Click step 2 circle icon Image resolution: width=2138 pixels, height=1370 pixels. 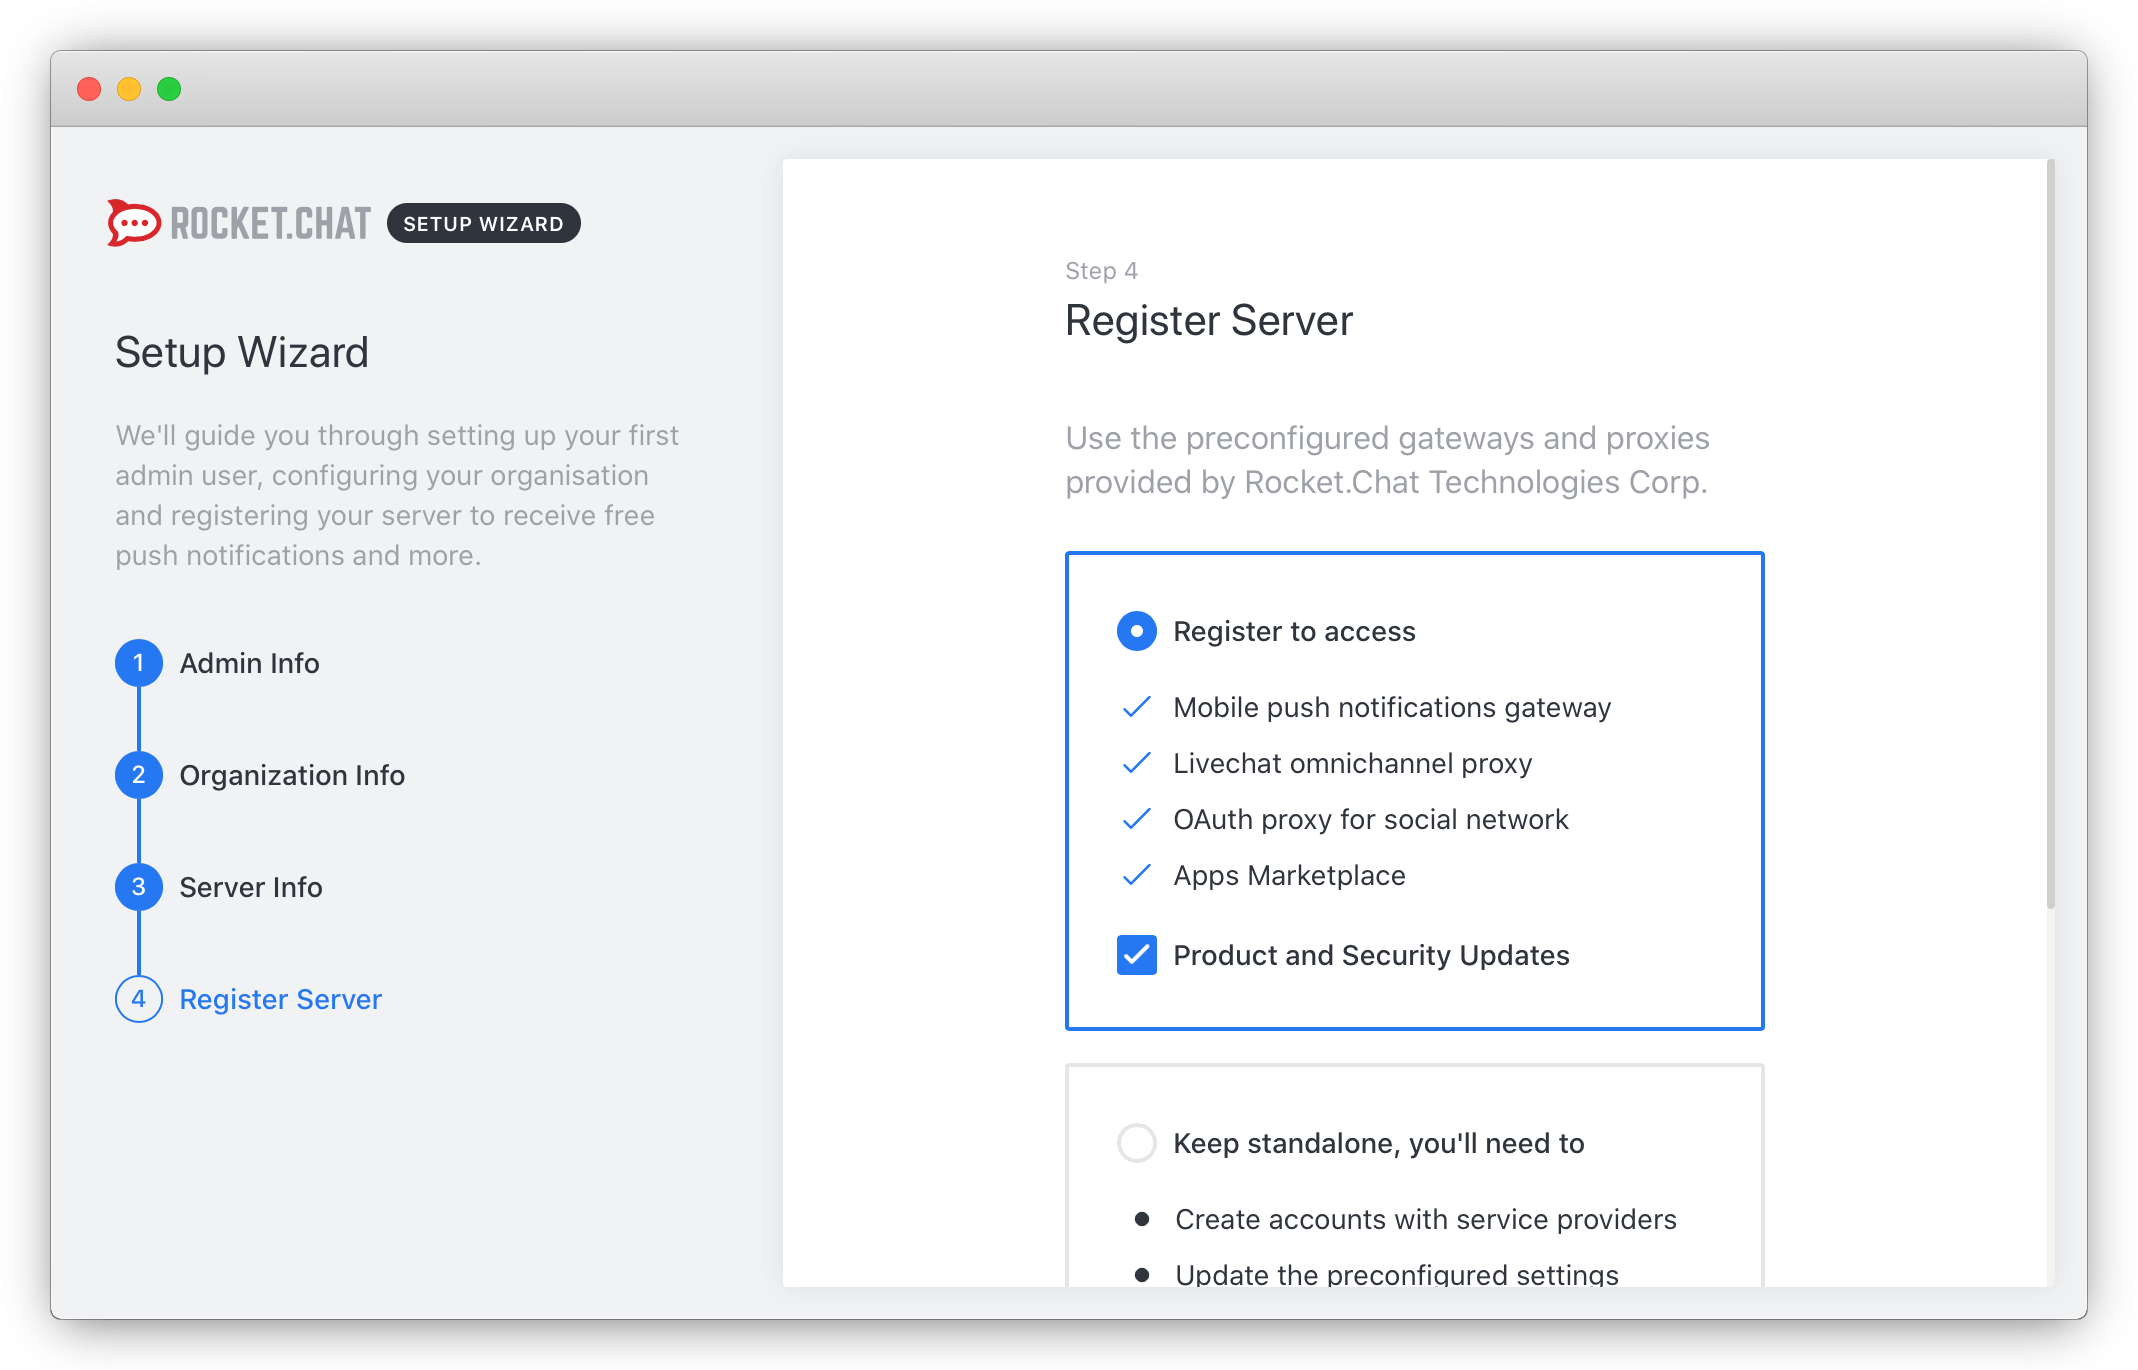139,775
